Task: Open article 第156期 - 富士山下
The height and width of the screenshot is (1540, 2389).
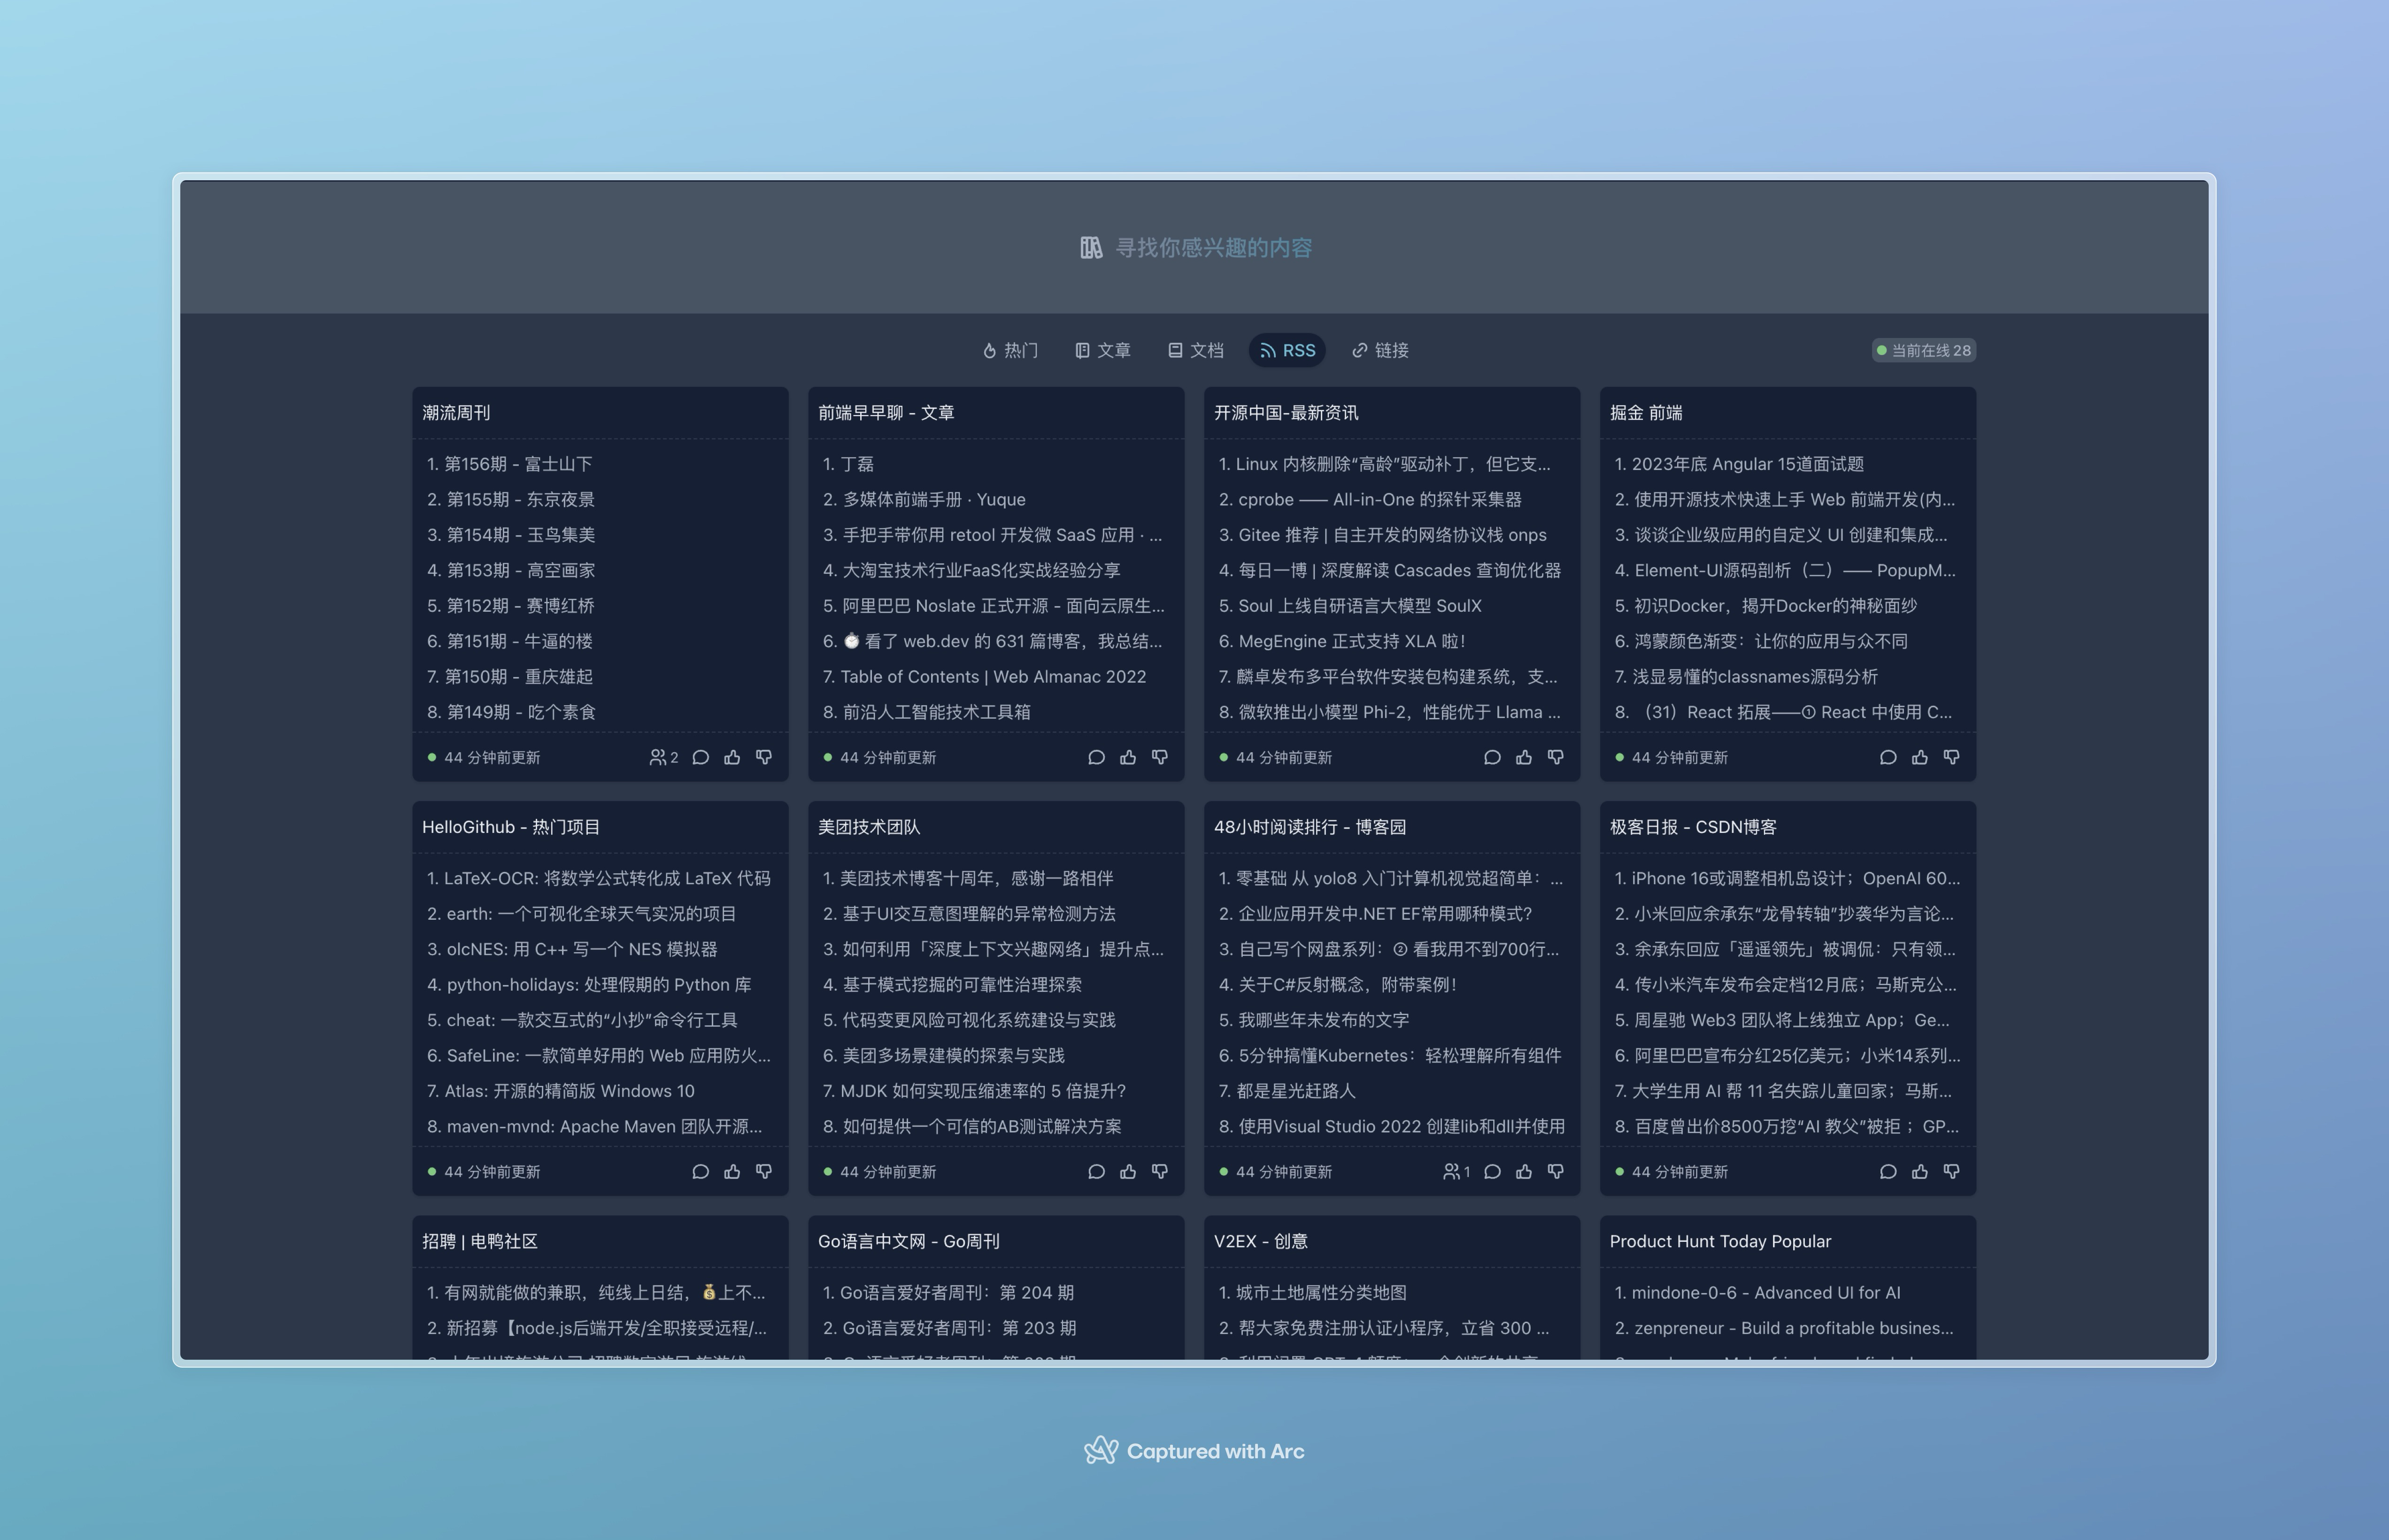Action: coord(517,464)
